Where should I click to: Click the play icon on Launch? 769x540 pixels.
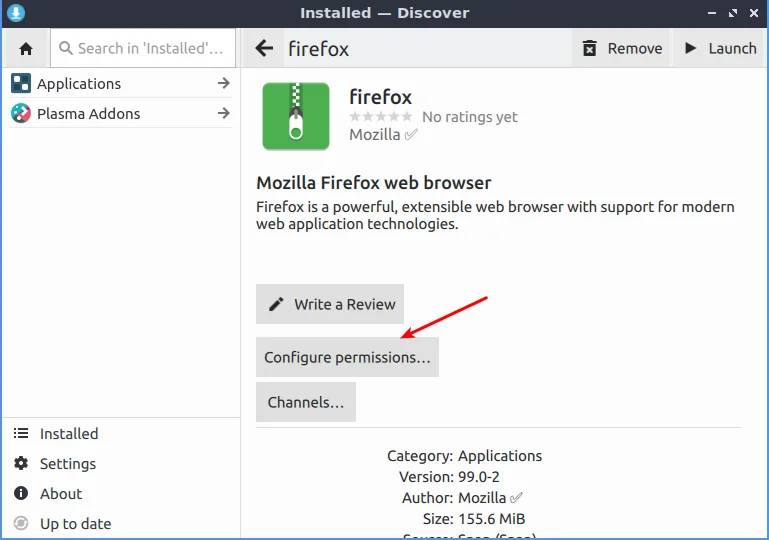pyautogui.click(x=691, y=48)
